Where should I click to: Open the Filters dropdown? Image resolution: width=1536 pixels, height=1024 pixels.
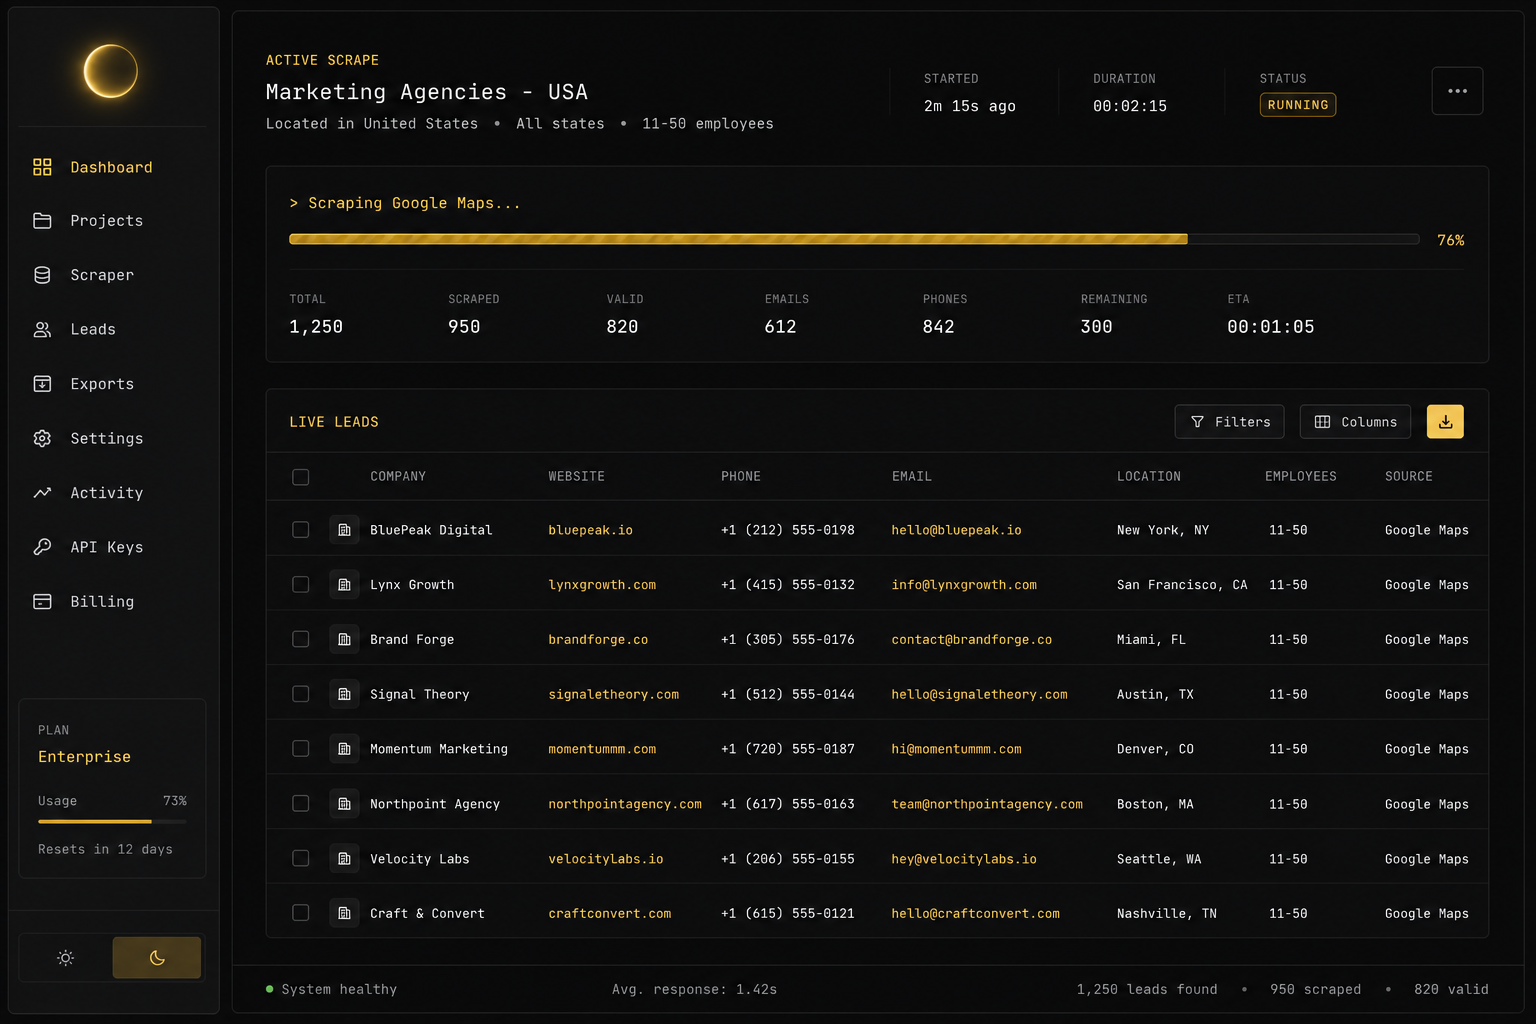pos(1229,422)
